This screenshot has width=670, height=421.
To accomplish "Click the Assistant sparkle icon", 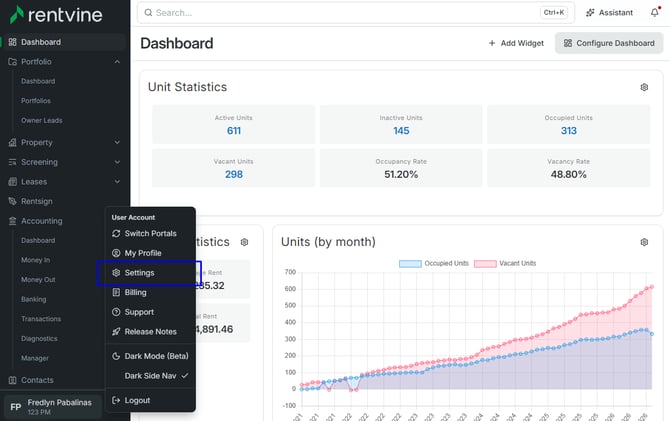I will click(590, 13).
